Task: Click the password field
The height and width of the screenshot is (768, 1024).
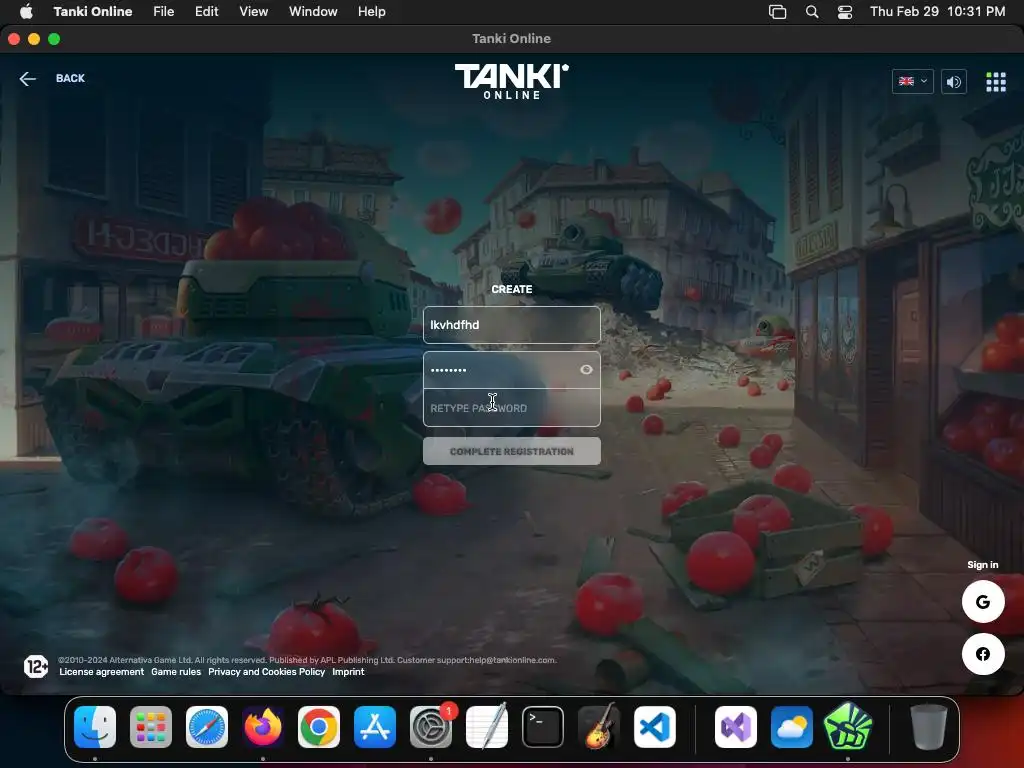Action: [x=511, y=370]
